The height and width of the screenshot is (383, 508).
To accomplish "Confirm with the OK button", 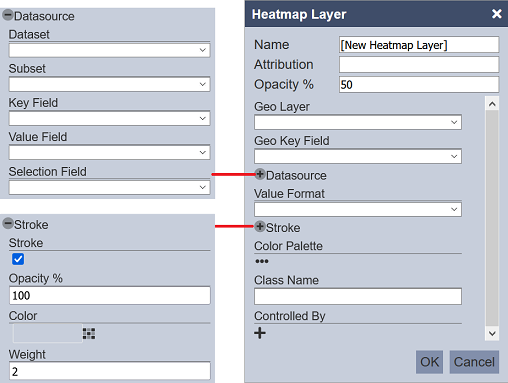I will tap(429, 362).
